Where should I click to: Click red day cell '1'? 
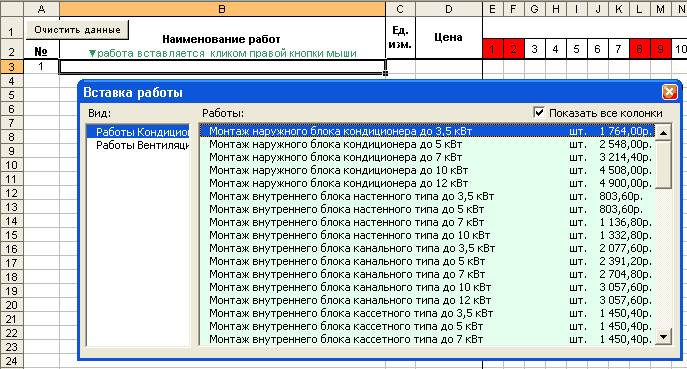tap(492, 49)
